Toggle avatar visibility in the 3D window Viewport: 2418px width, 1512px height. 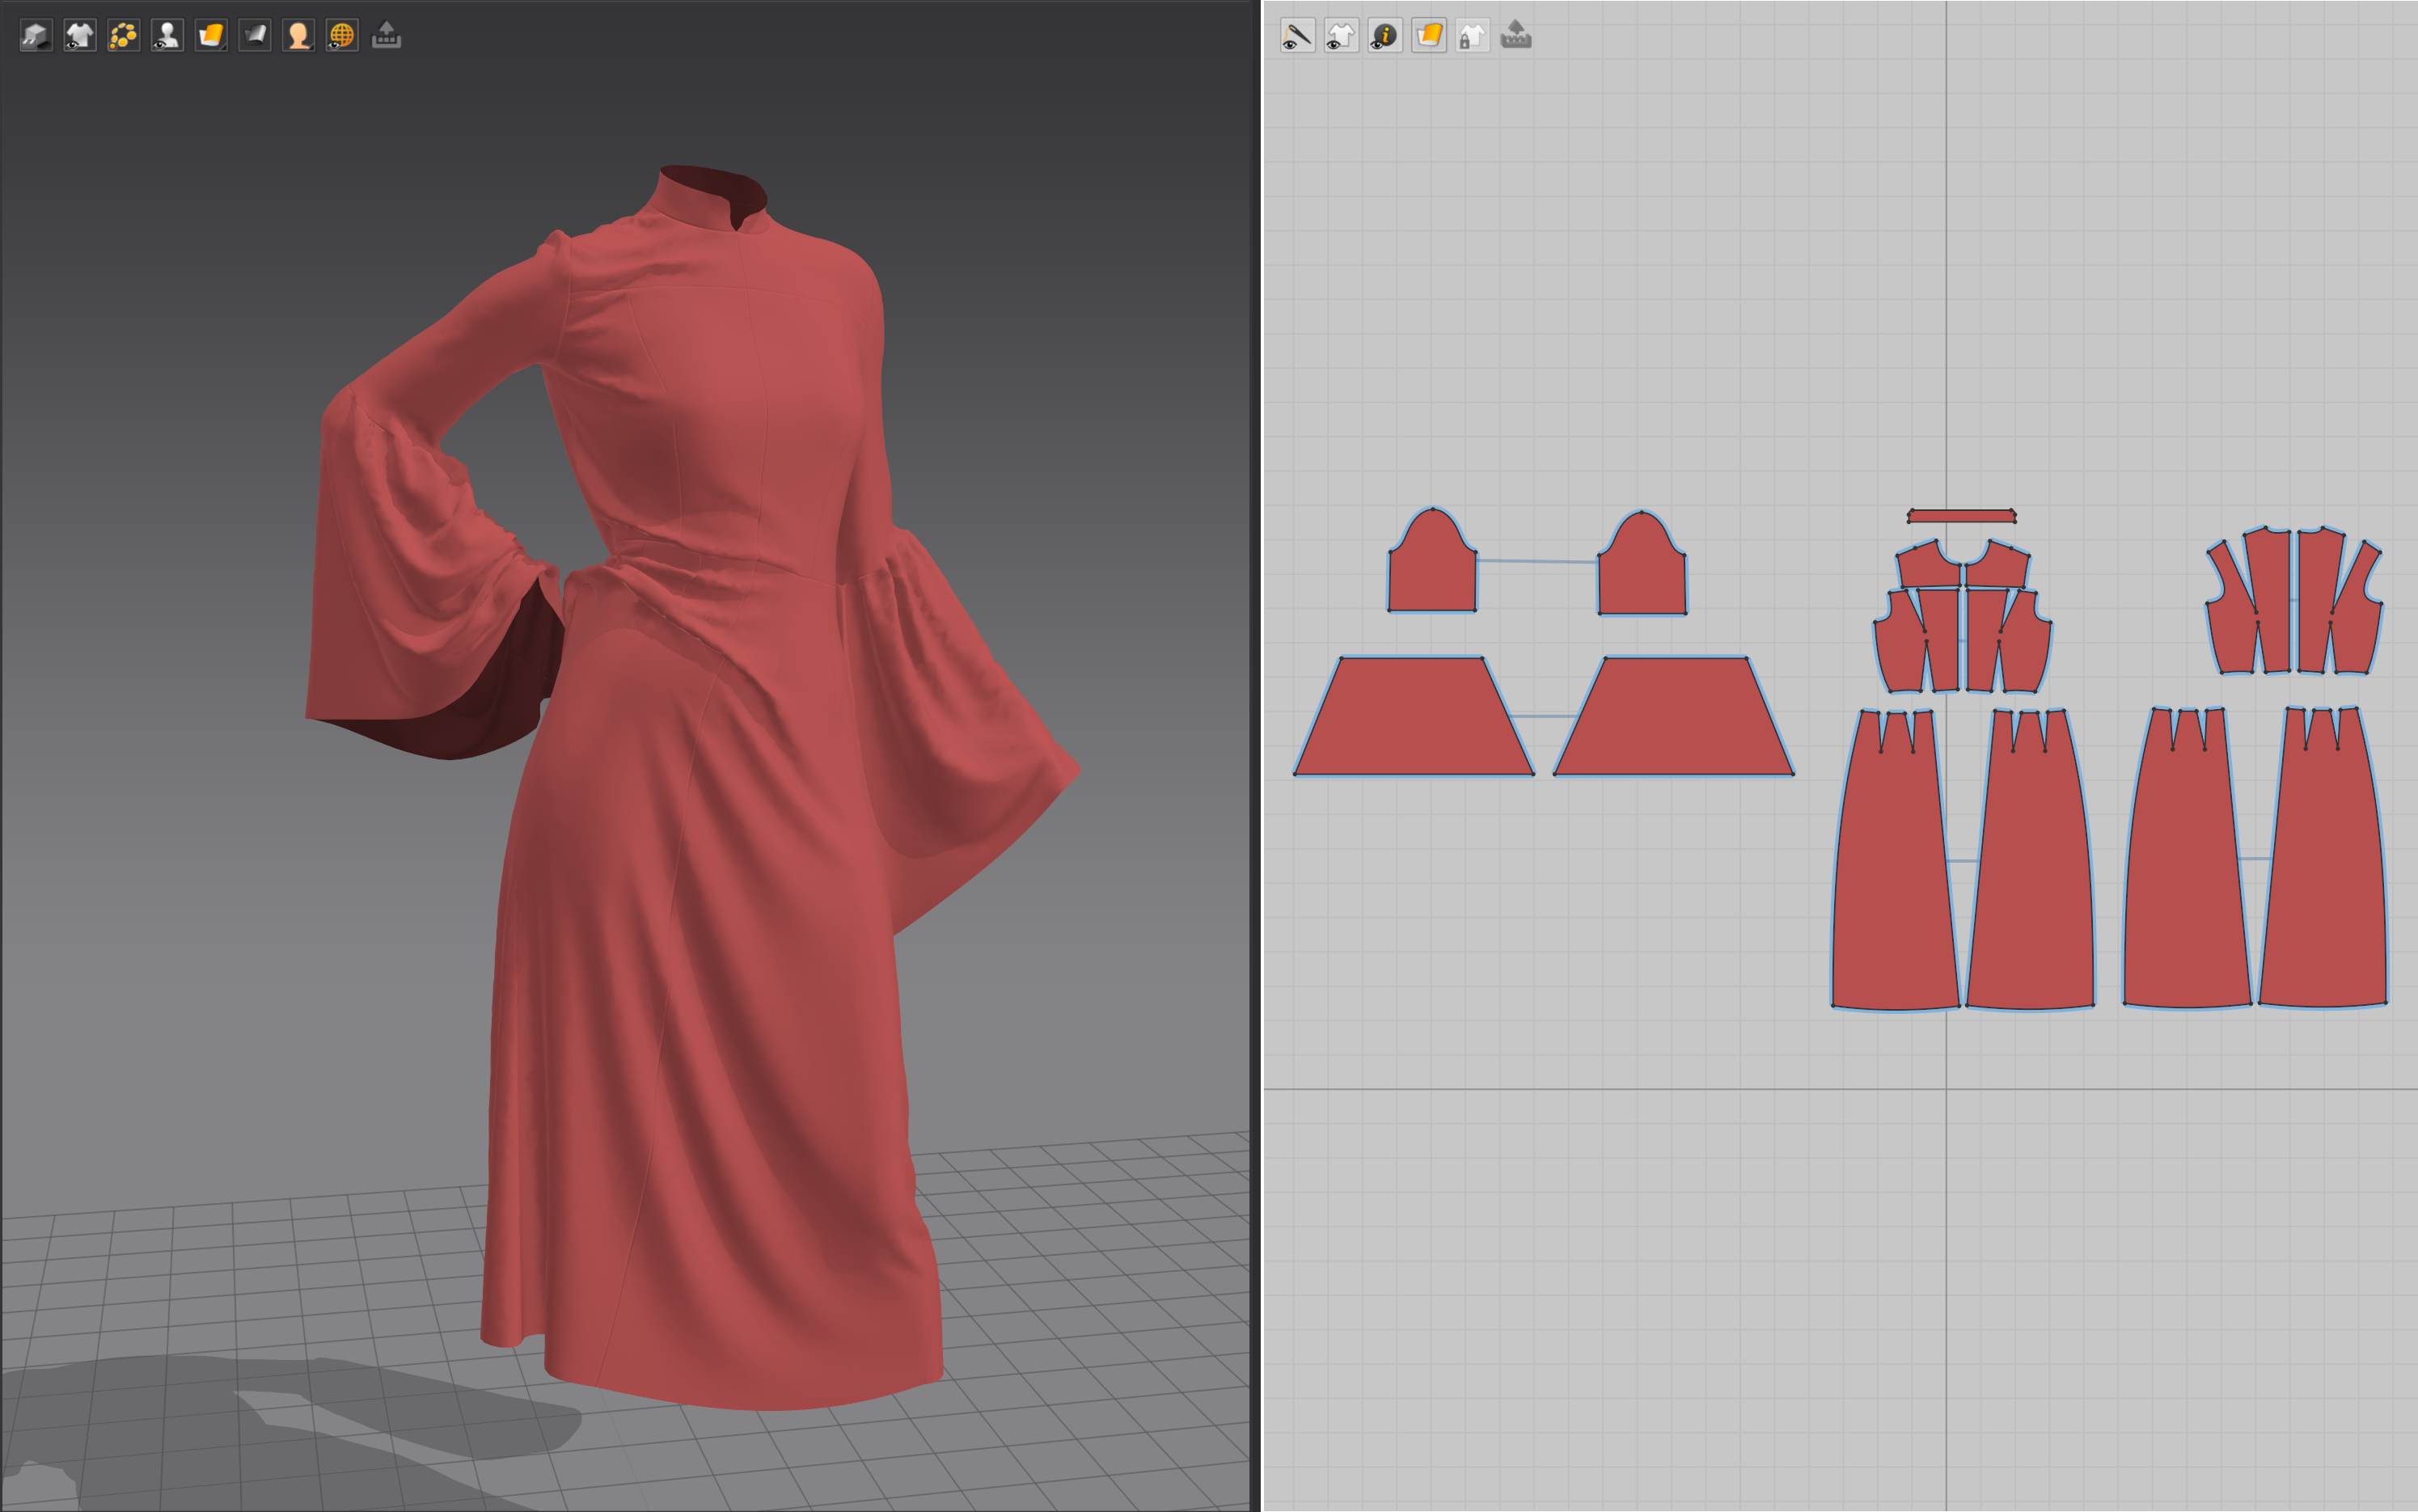pos(167,36)
